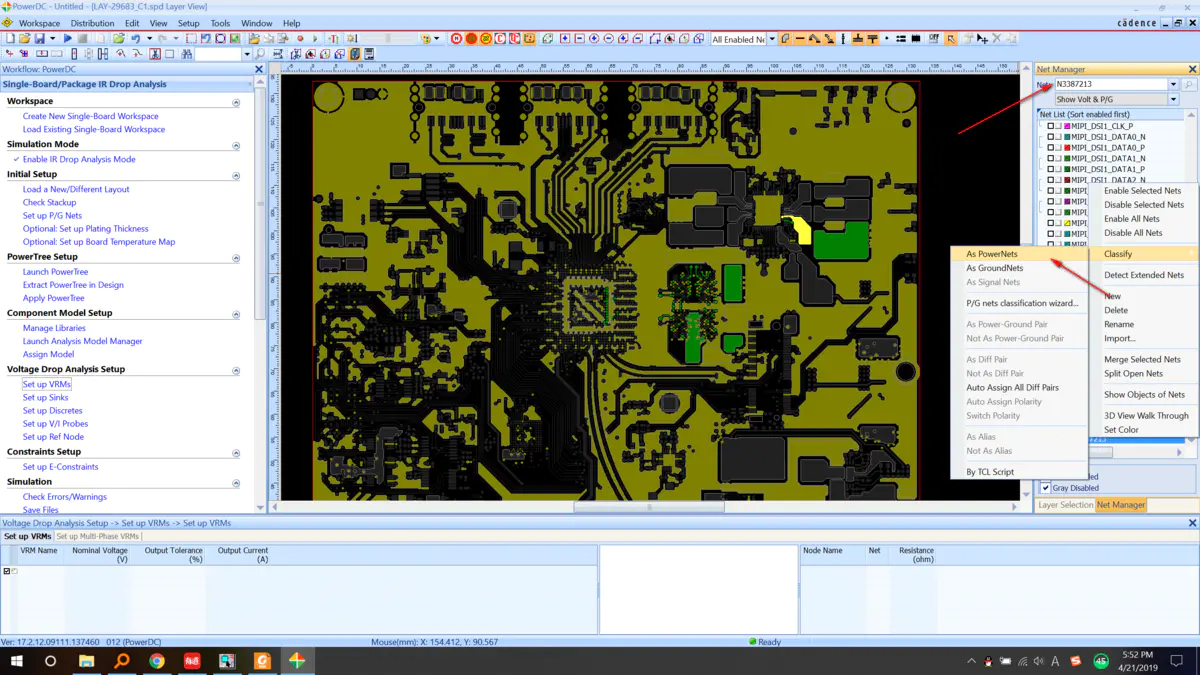The height and width of the screenshot is (675, 1200).
Task: Open the All Enabled Nets dropdown
Action: pyautogui.click(x=772, y=39)
